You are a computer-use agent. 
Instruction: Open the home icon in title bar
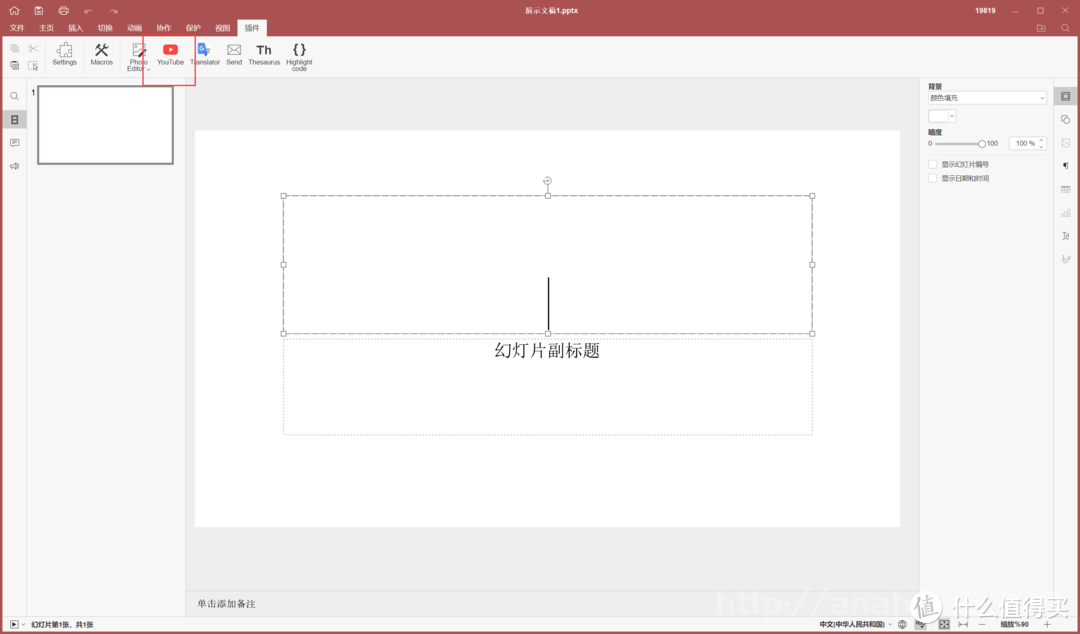pyautogui.click(x=14, y=10)
